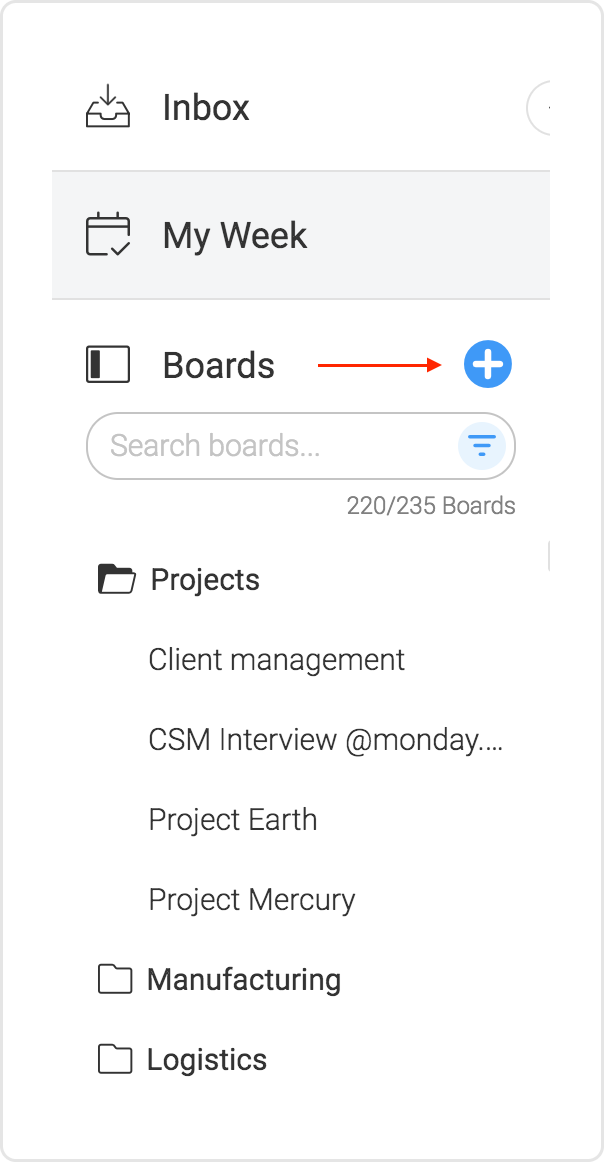Select the Boards heading
This screenshot has width=604, height=1162.
point(219,365)
